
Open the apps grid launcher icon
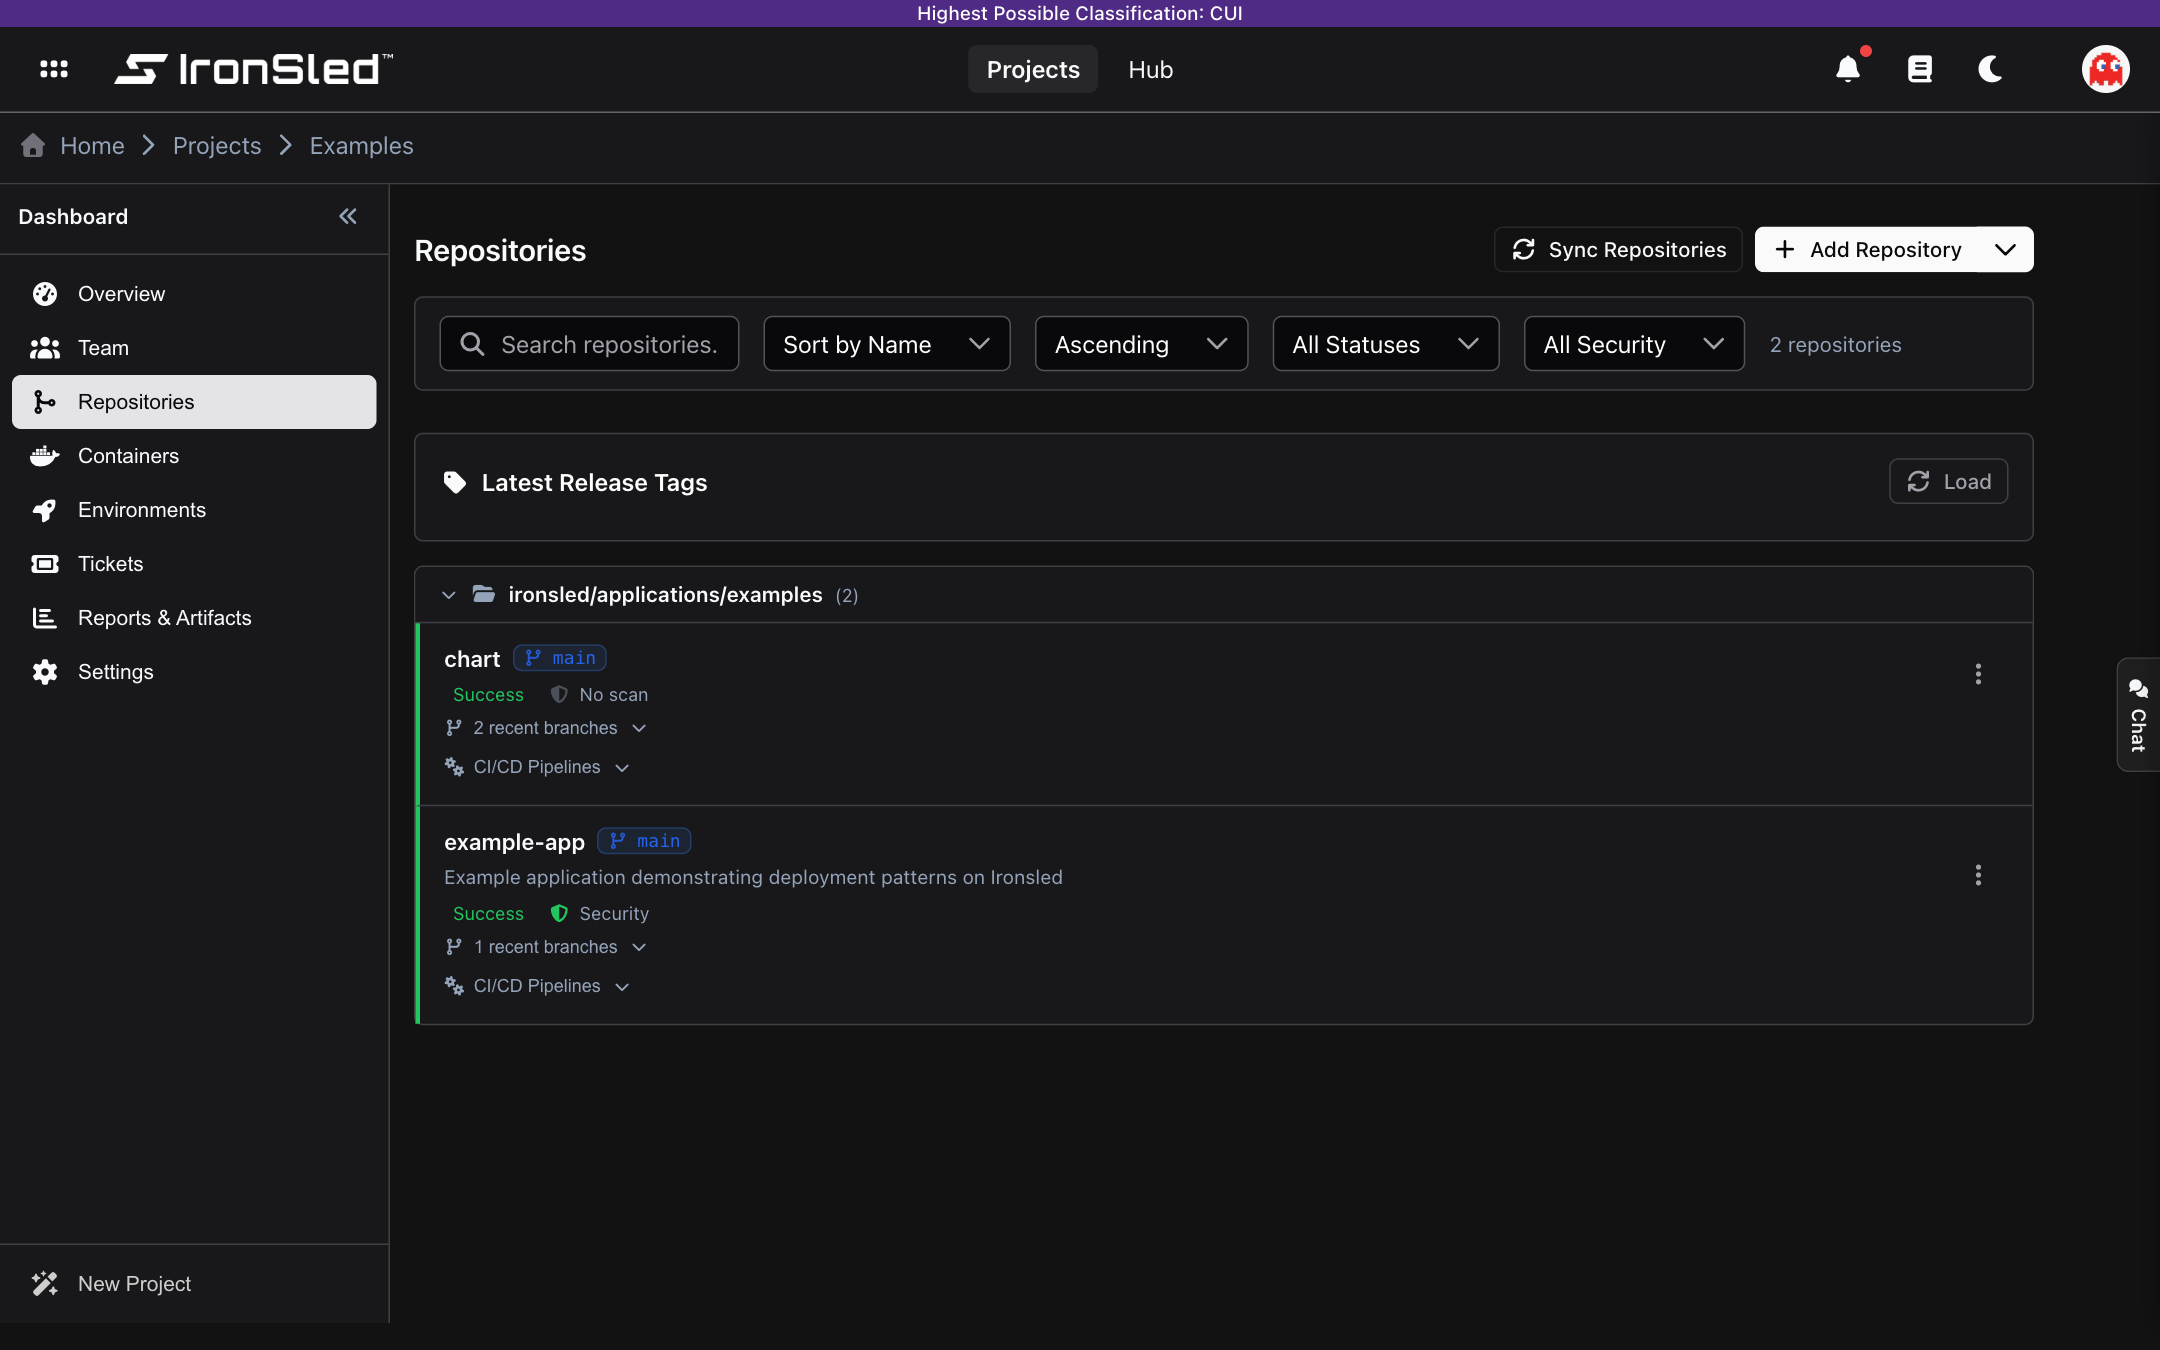click(54, 69)
